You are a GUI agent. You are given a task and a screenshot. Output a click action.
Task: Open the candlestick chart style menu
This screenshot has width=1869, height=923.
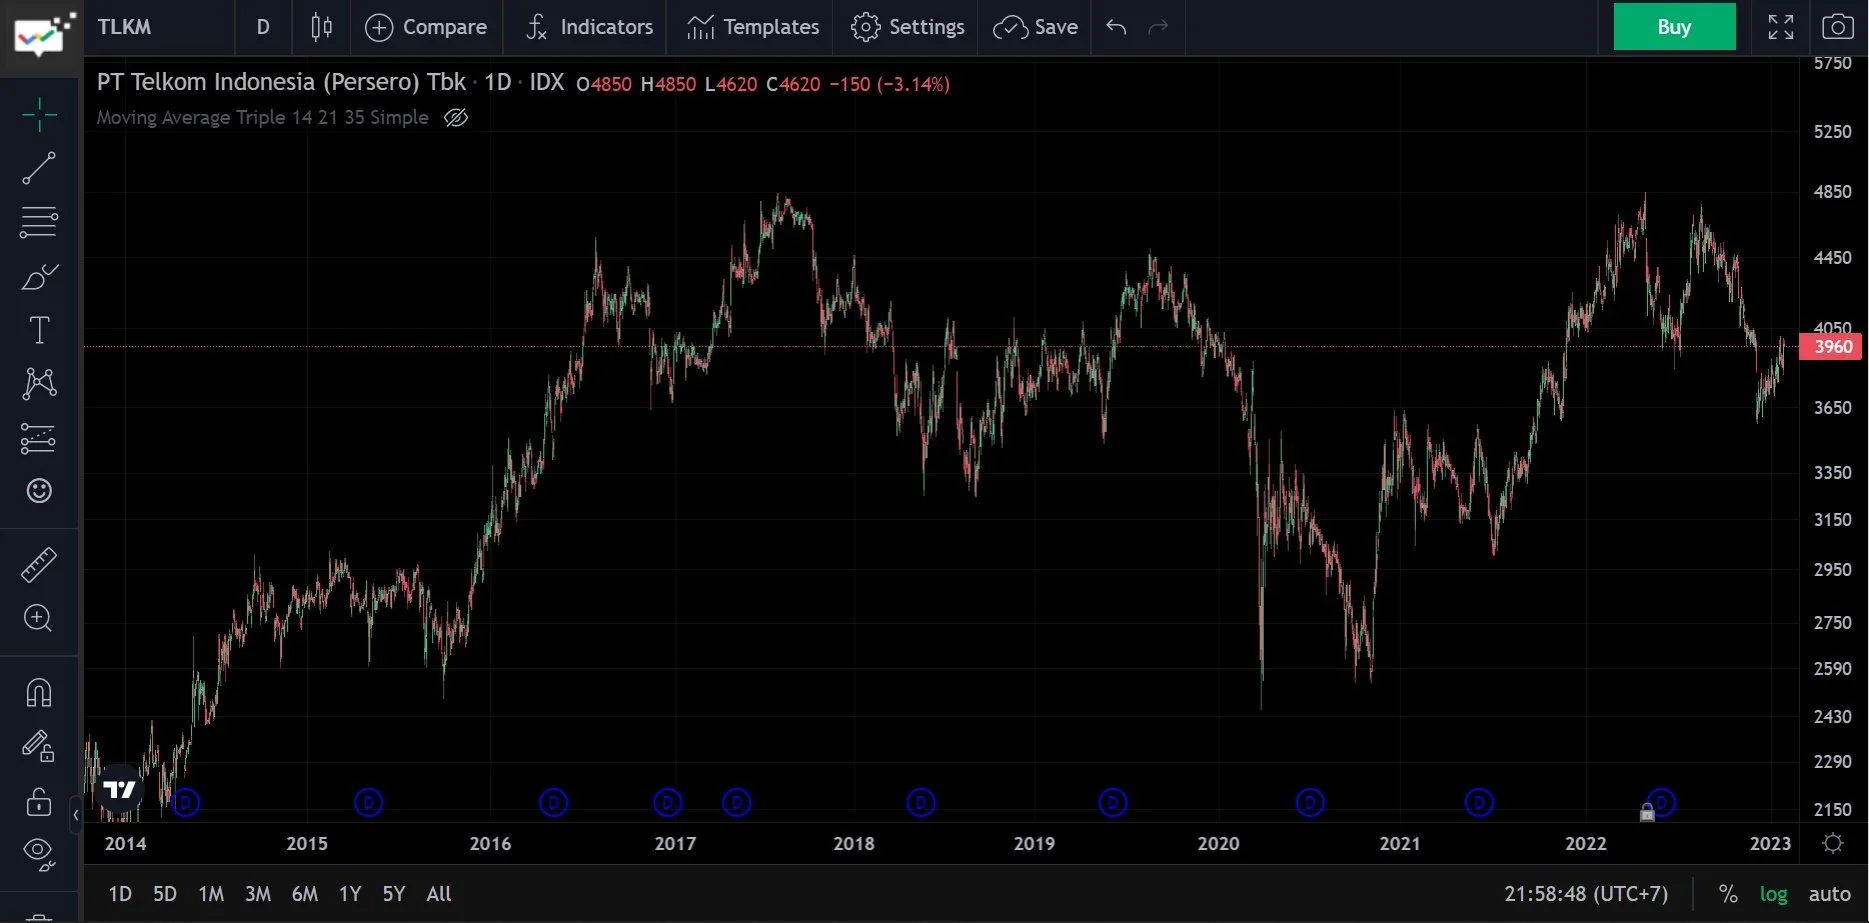point(321,27)
